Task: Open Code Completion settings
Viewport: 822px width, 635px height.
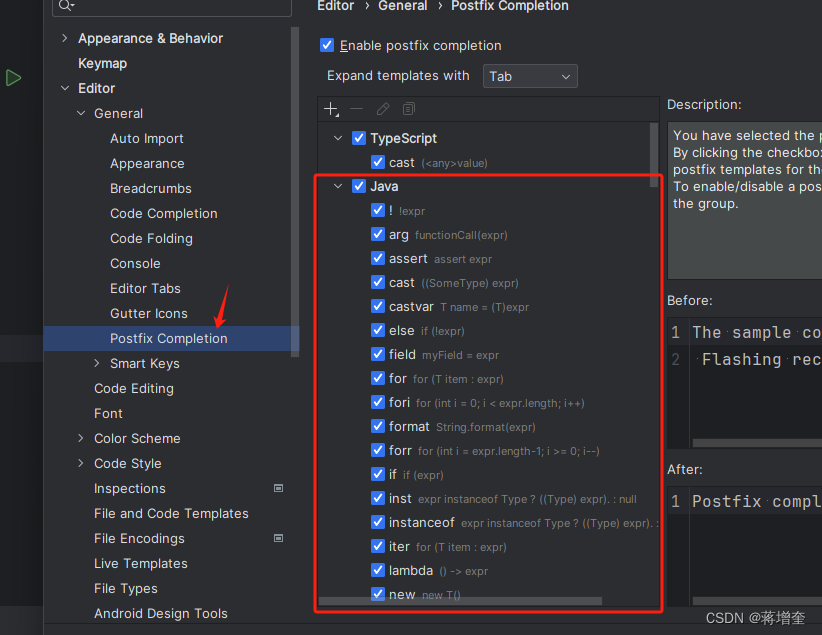Action: point(164,213)
